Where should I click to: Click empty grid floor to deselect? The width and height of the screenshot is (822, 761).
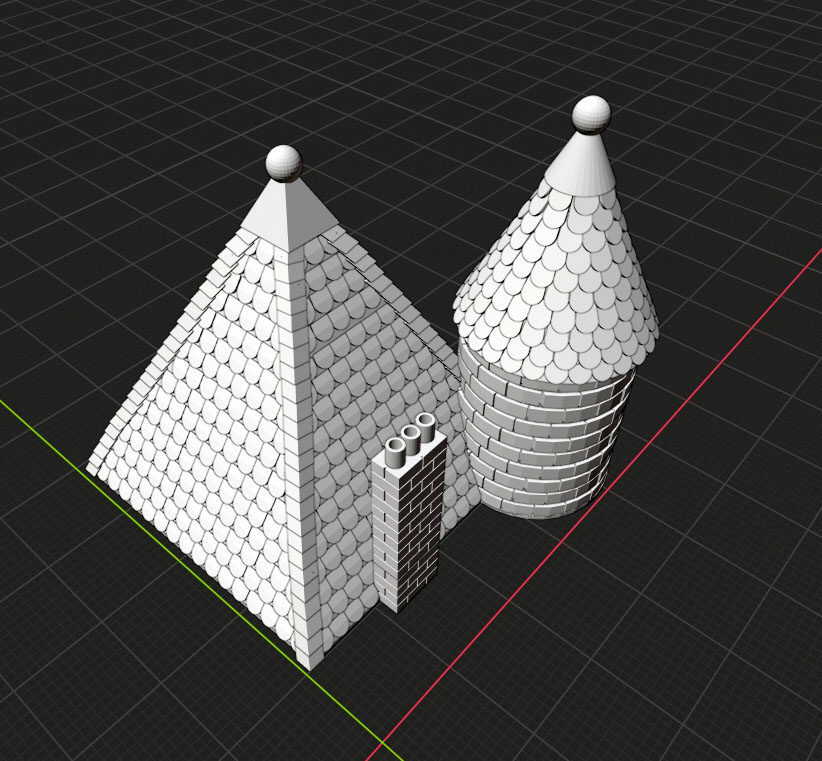pos(650,650)
